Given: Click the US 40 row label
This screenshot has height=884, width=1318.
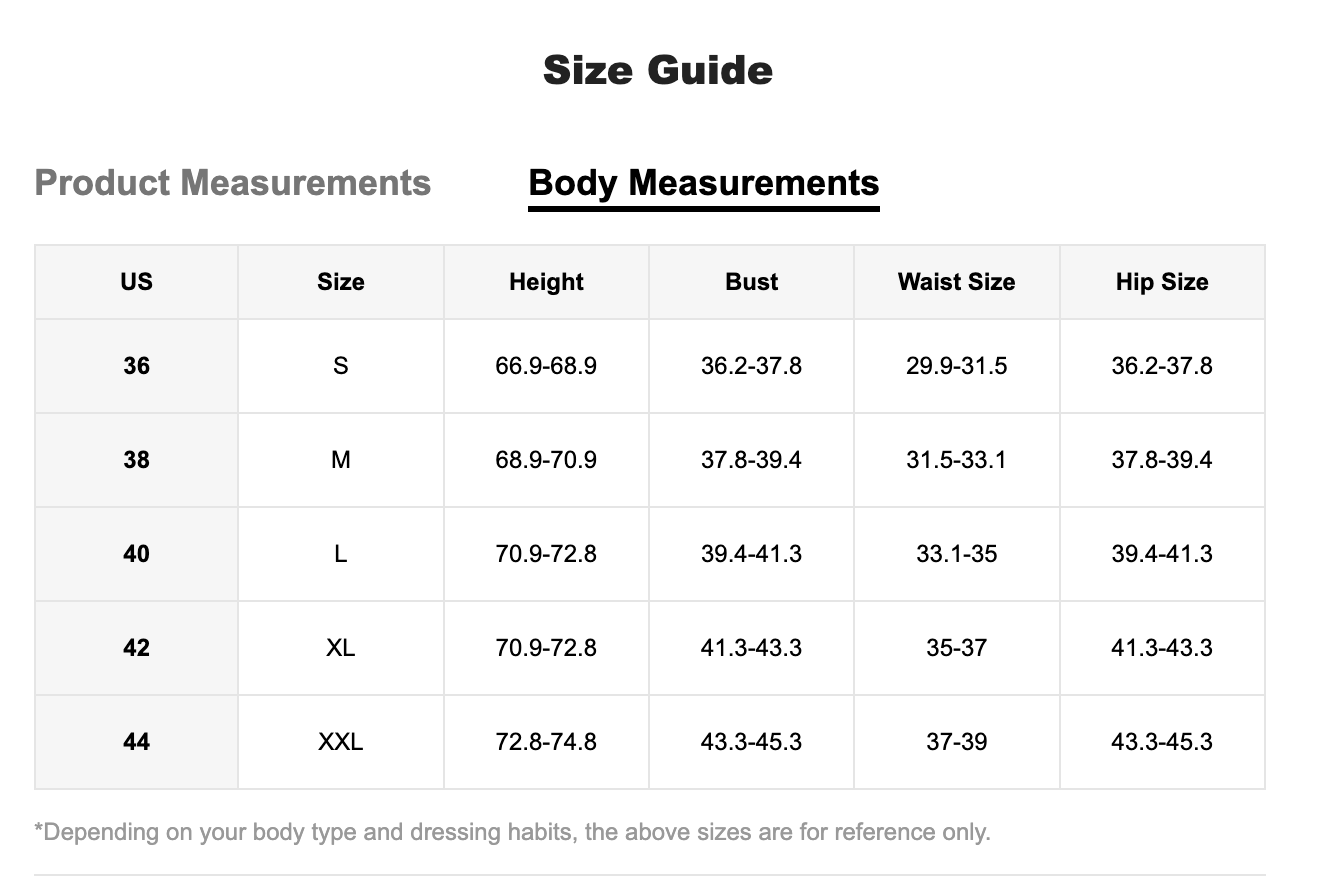Looking at the screenshot, I should 136,554.
